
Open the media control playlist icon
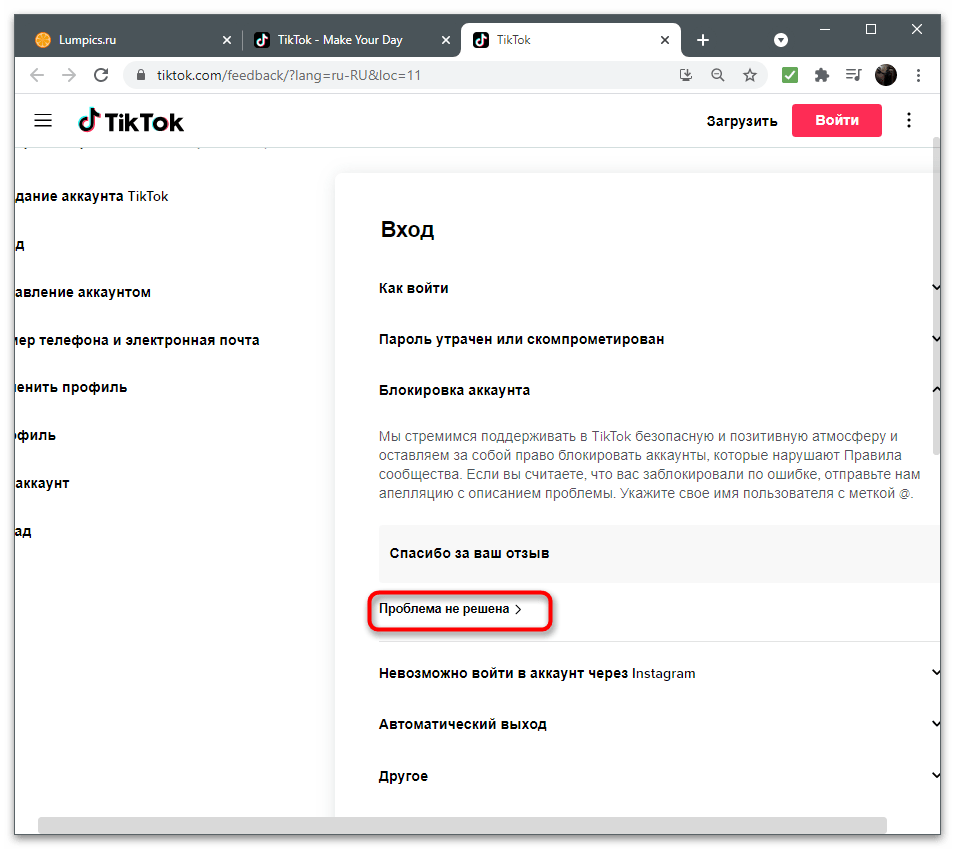[853, 75]
